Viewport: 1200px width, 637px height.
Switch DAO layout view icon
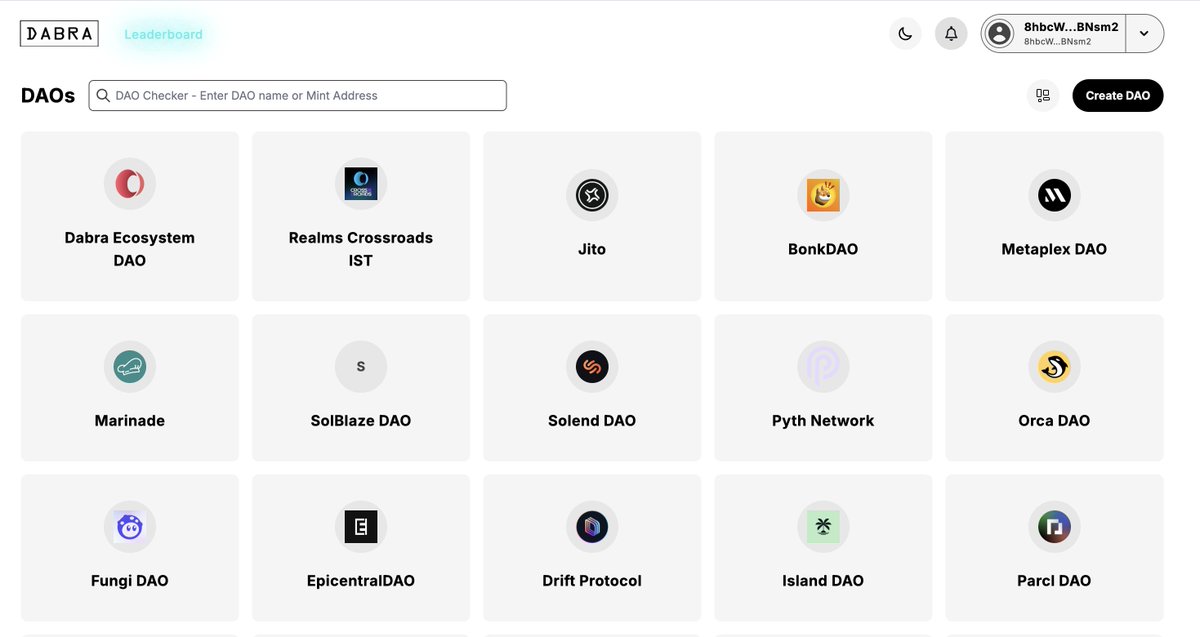[1043, 96]
